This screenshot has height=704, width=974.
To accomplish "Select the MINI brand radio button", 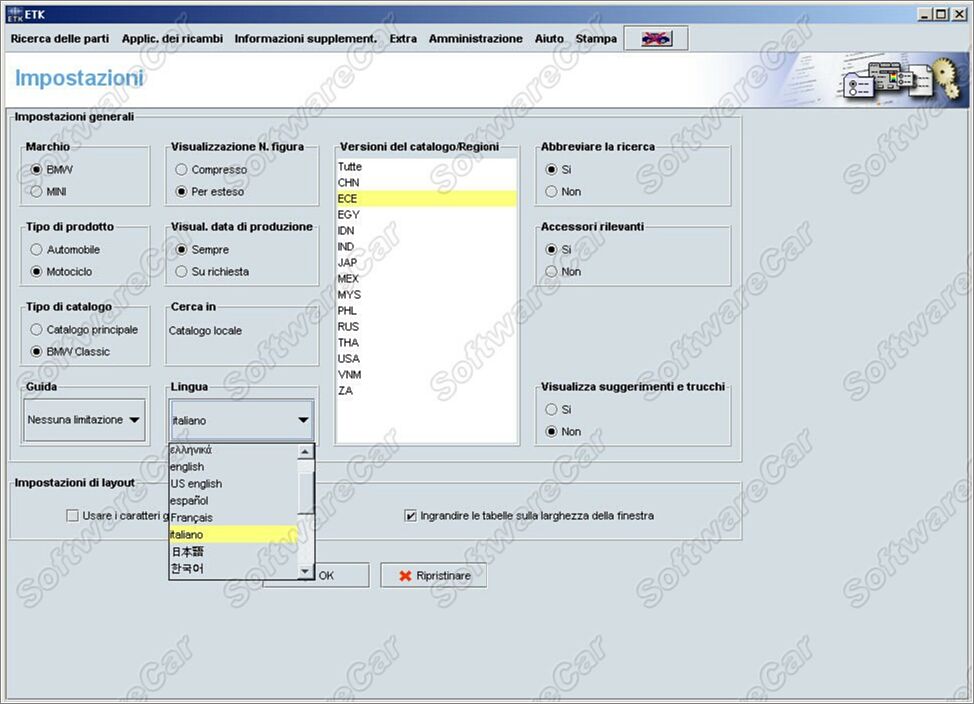I will (37, 191).
